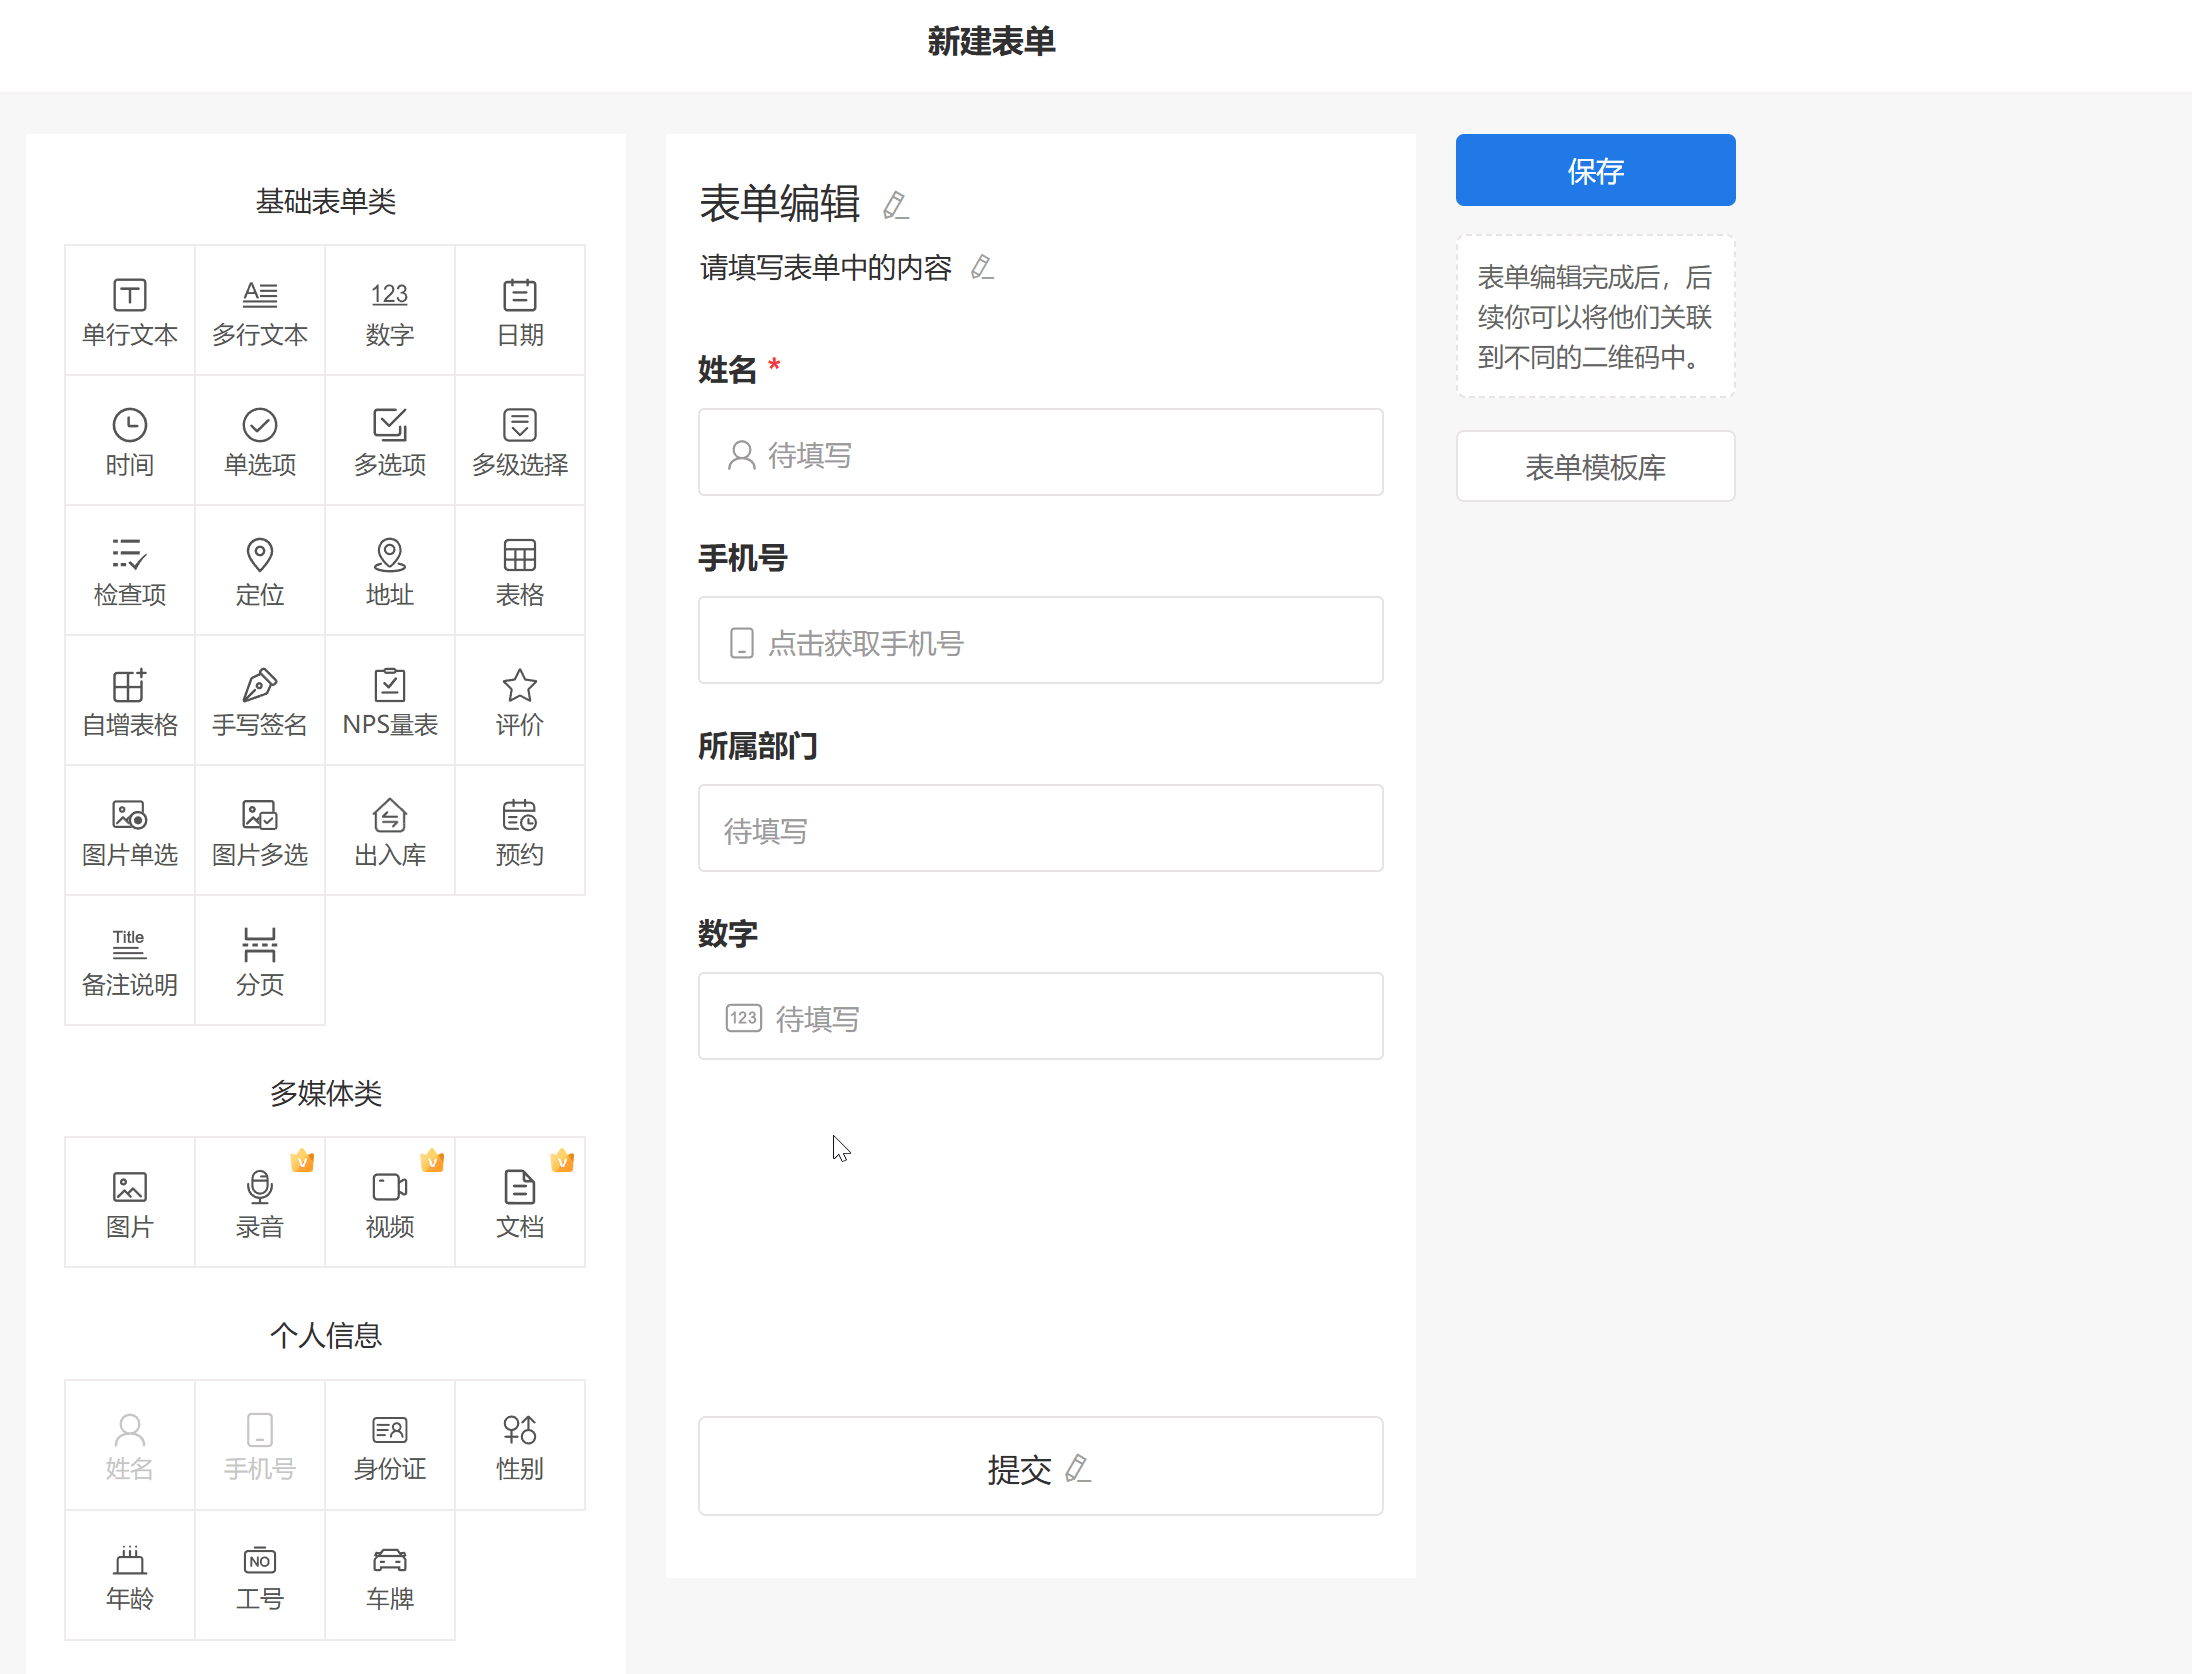Add the NPS scale component
This screenshot has width=2192, height=1674.
coord(390,701)
